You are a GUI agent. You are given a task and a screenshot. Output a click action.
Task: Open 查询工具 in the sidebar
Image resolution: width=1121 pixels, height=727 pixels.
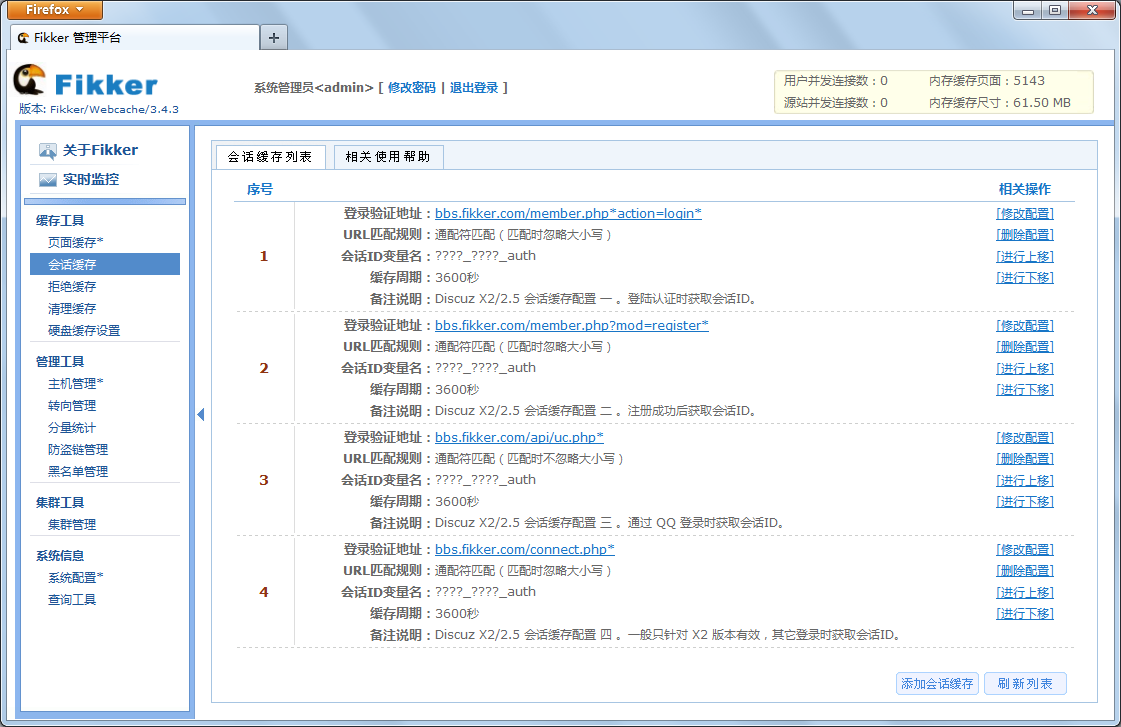click(x=72, y=600)
